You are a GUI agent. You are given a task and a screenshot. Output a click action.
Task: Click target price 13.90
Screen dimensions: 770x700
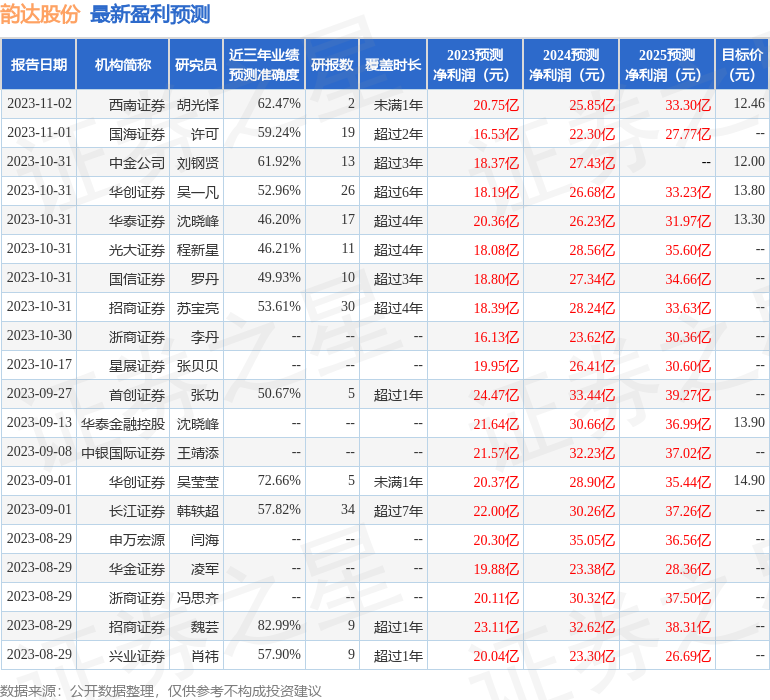point(749,422)
